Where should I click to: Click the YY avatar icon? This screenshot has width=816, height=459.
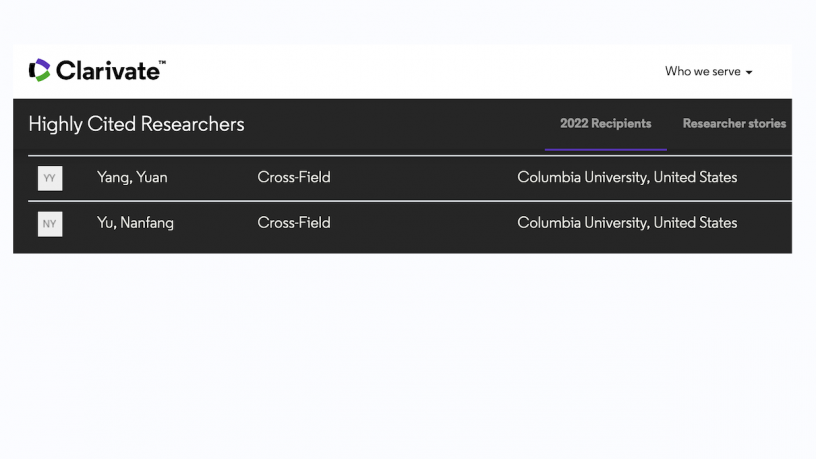(x=50, y=178)
